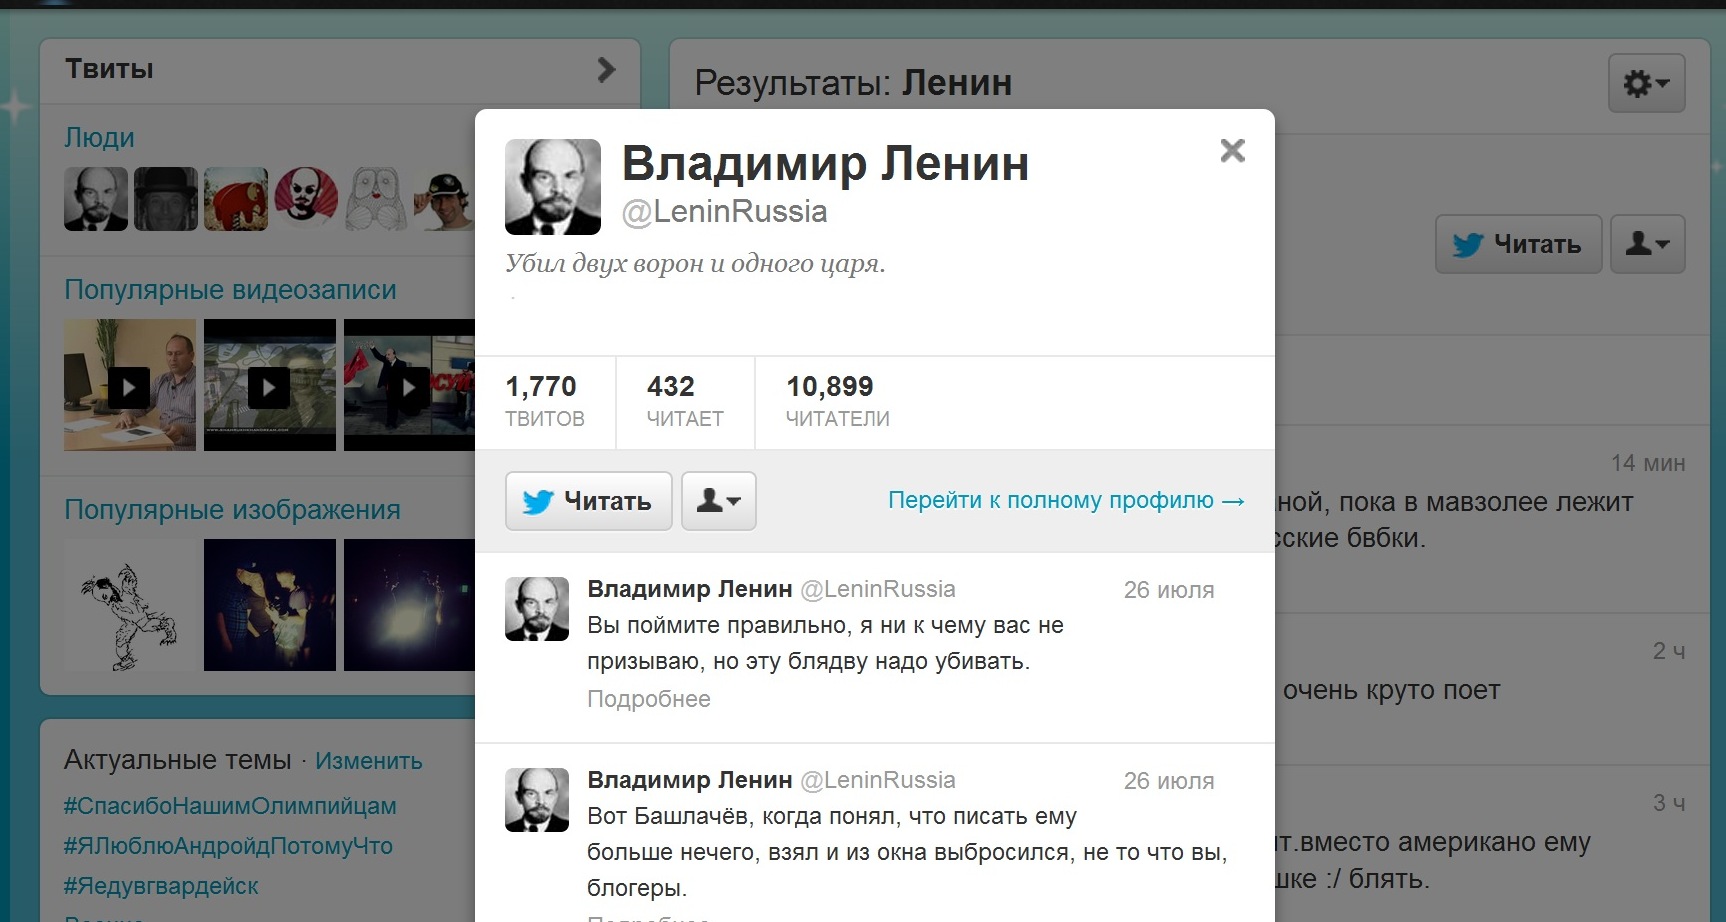Viewport: 1726px width, 922px height.
Task: Open the background user actions dropdown in results
Action: [x=1647, y=244]
